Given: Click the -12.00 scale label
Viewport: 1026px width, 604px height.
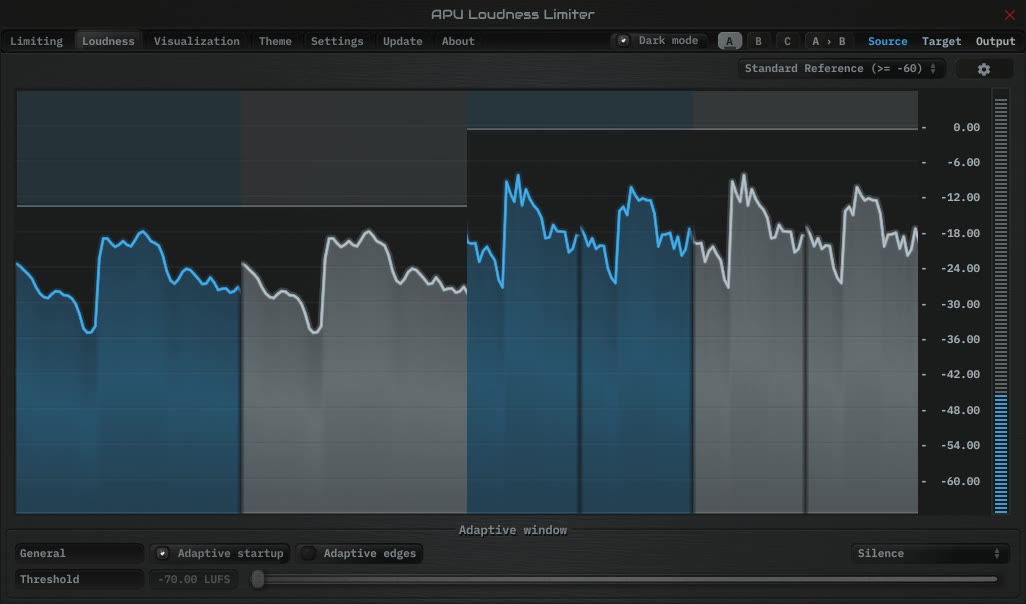Looking at the screenshot, I should click(x=960, y=197).
